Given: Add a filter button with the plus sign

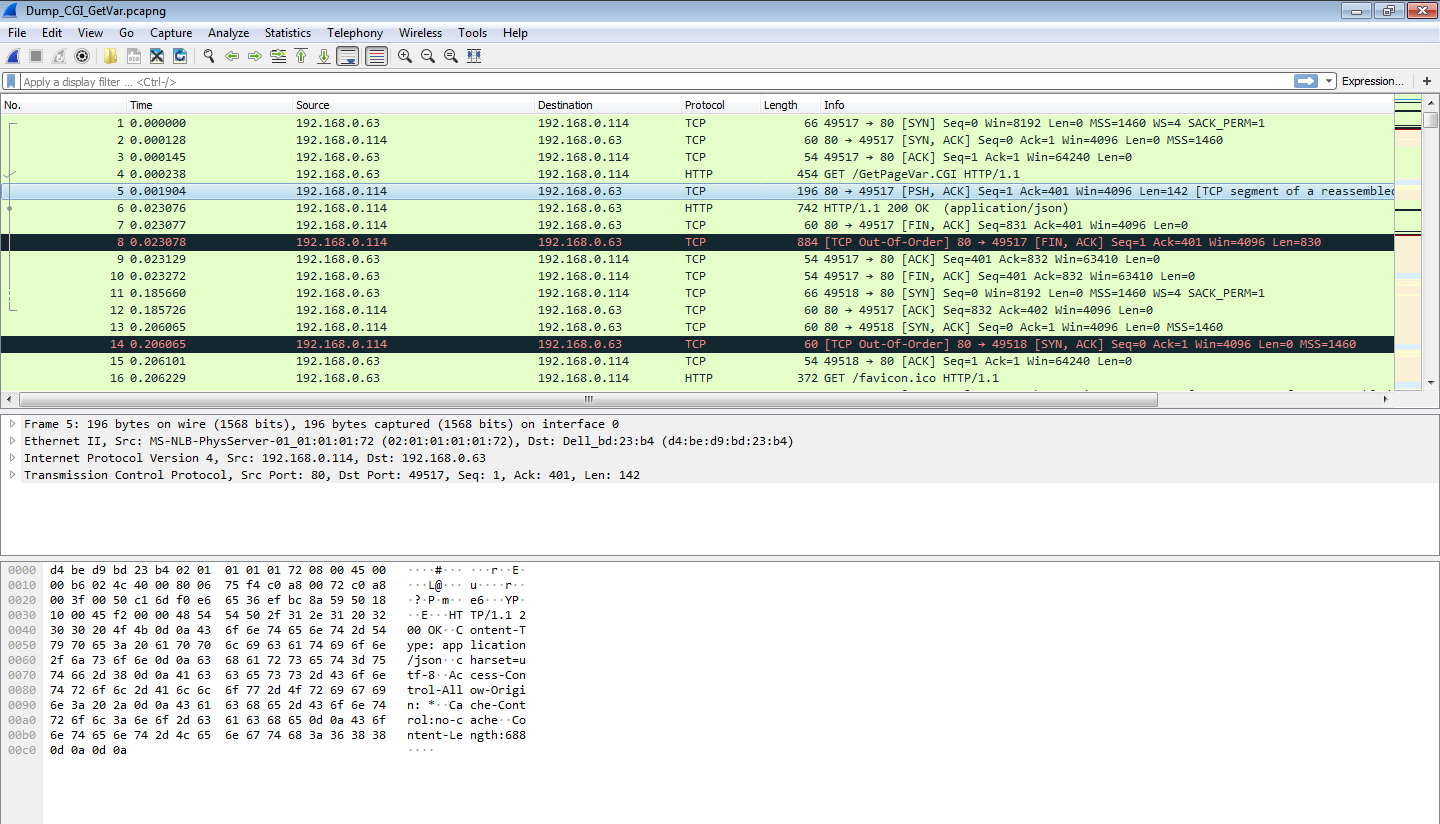Looking at the screenshot, I should click(1427, 81).
